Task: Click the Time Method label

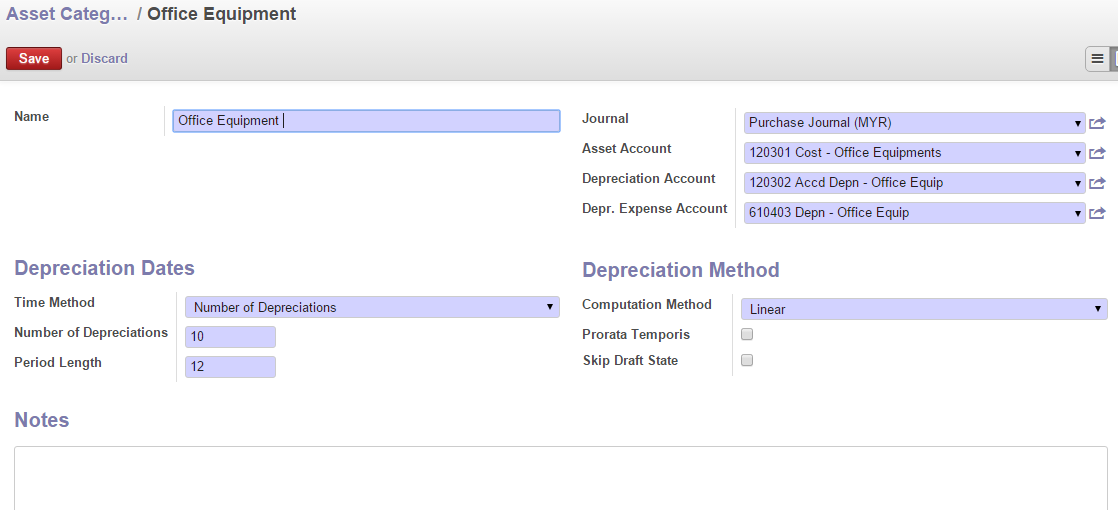Action: [54, 303]
